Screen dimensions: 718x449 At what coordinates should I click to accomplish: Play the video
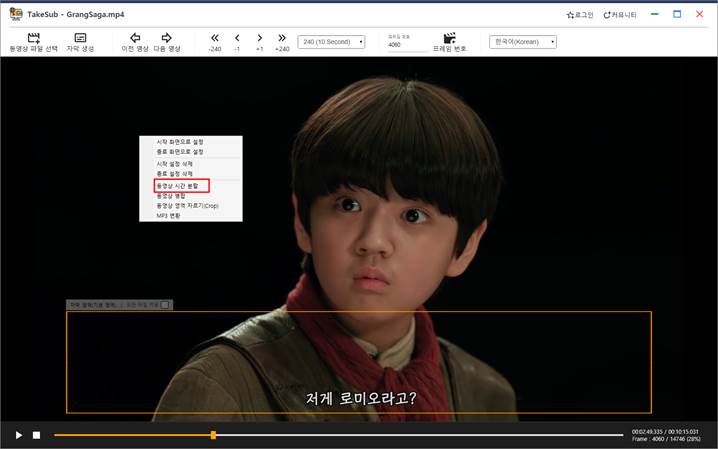pyautogui.click(x=19, y=435)
